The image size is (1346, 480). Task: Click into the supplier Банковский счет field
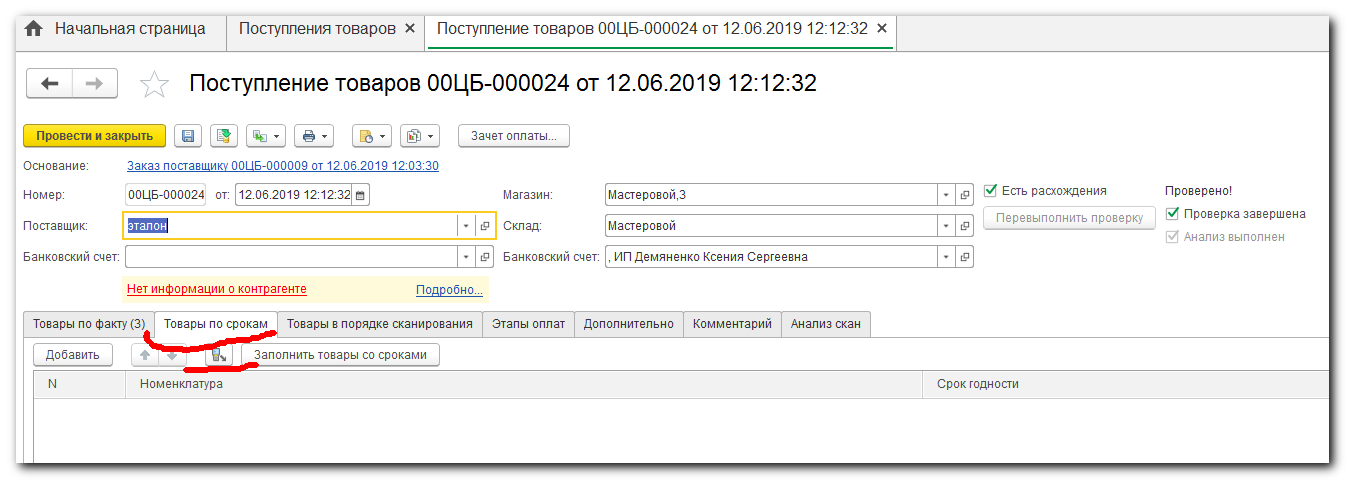(290, 257)
